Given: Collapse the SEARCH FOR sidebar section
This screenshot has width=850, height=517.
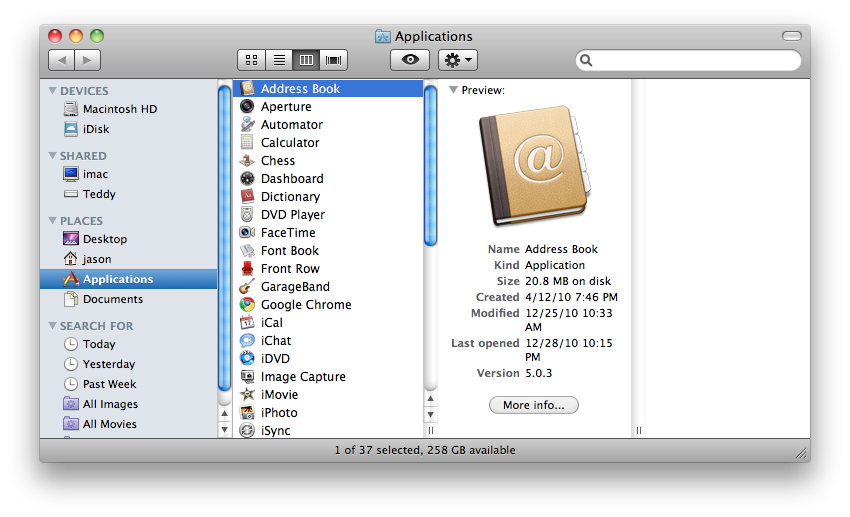Looking at the screenshot, I should coord(53,326).
